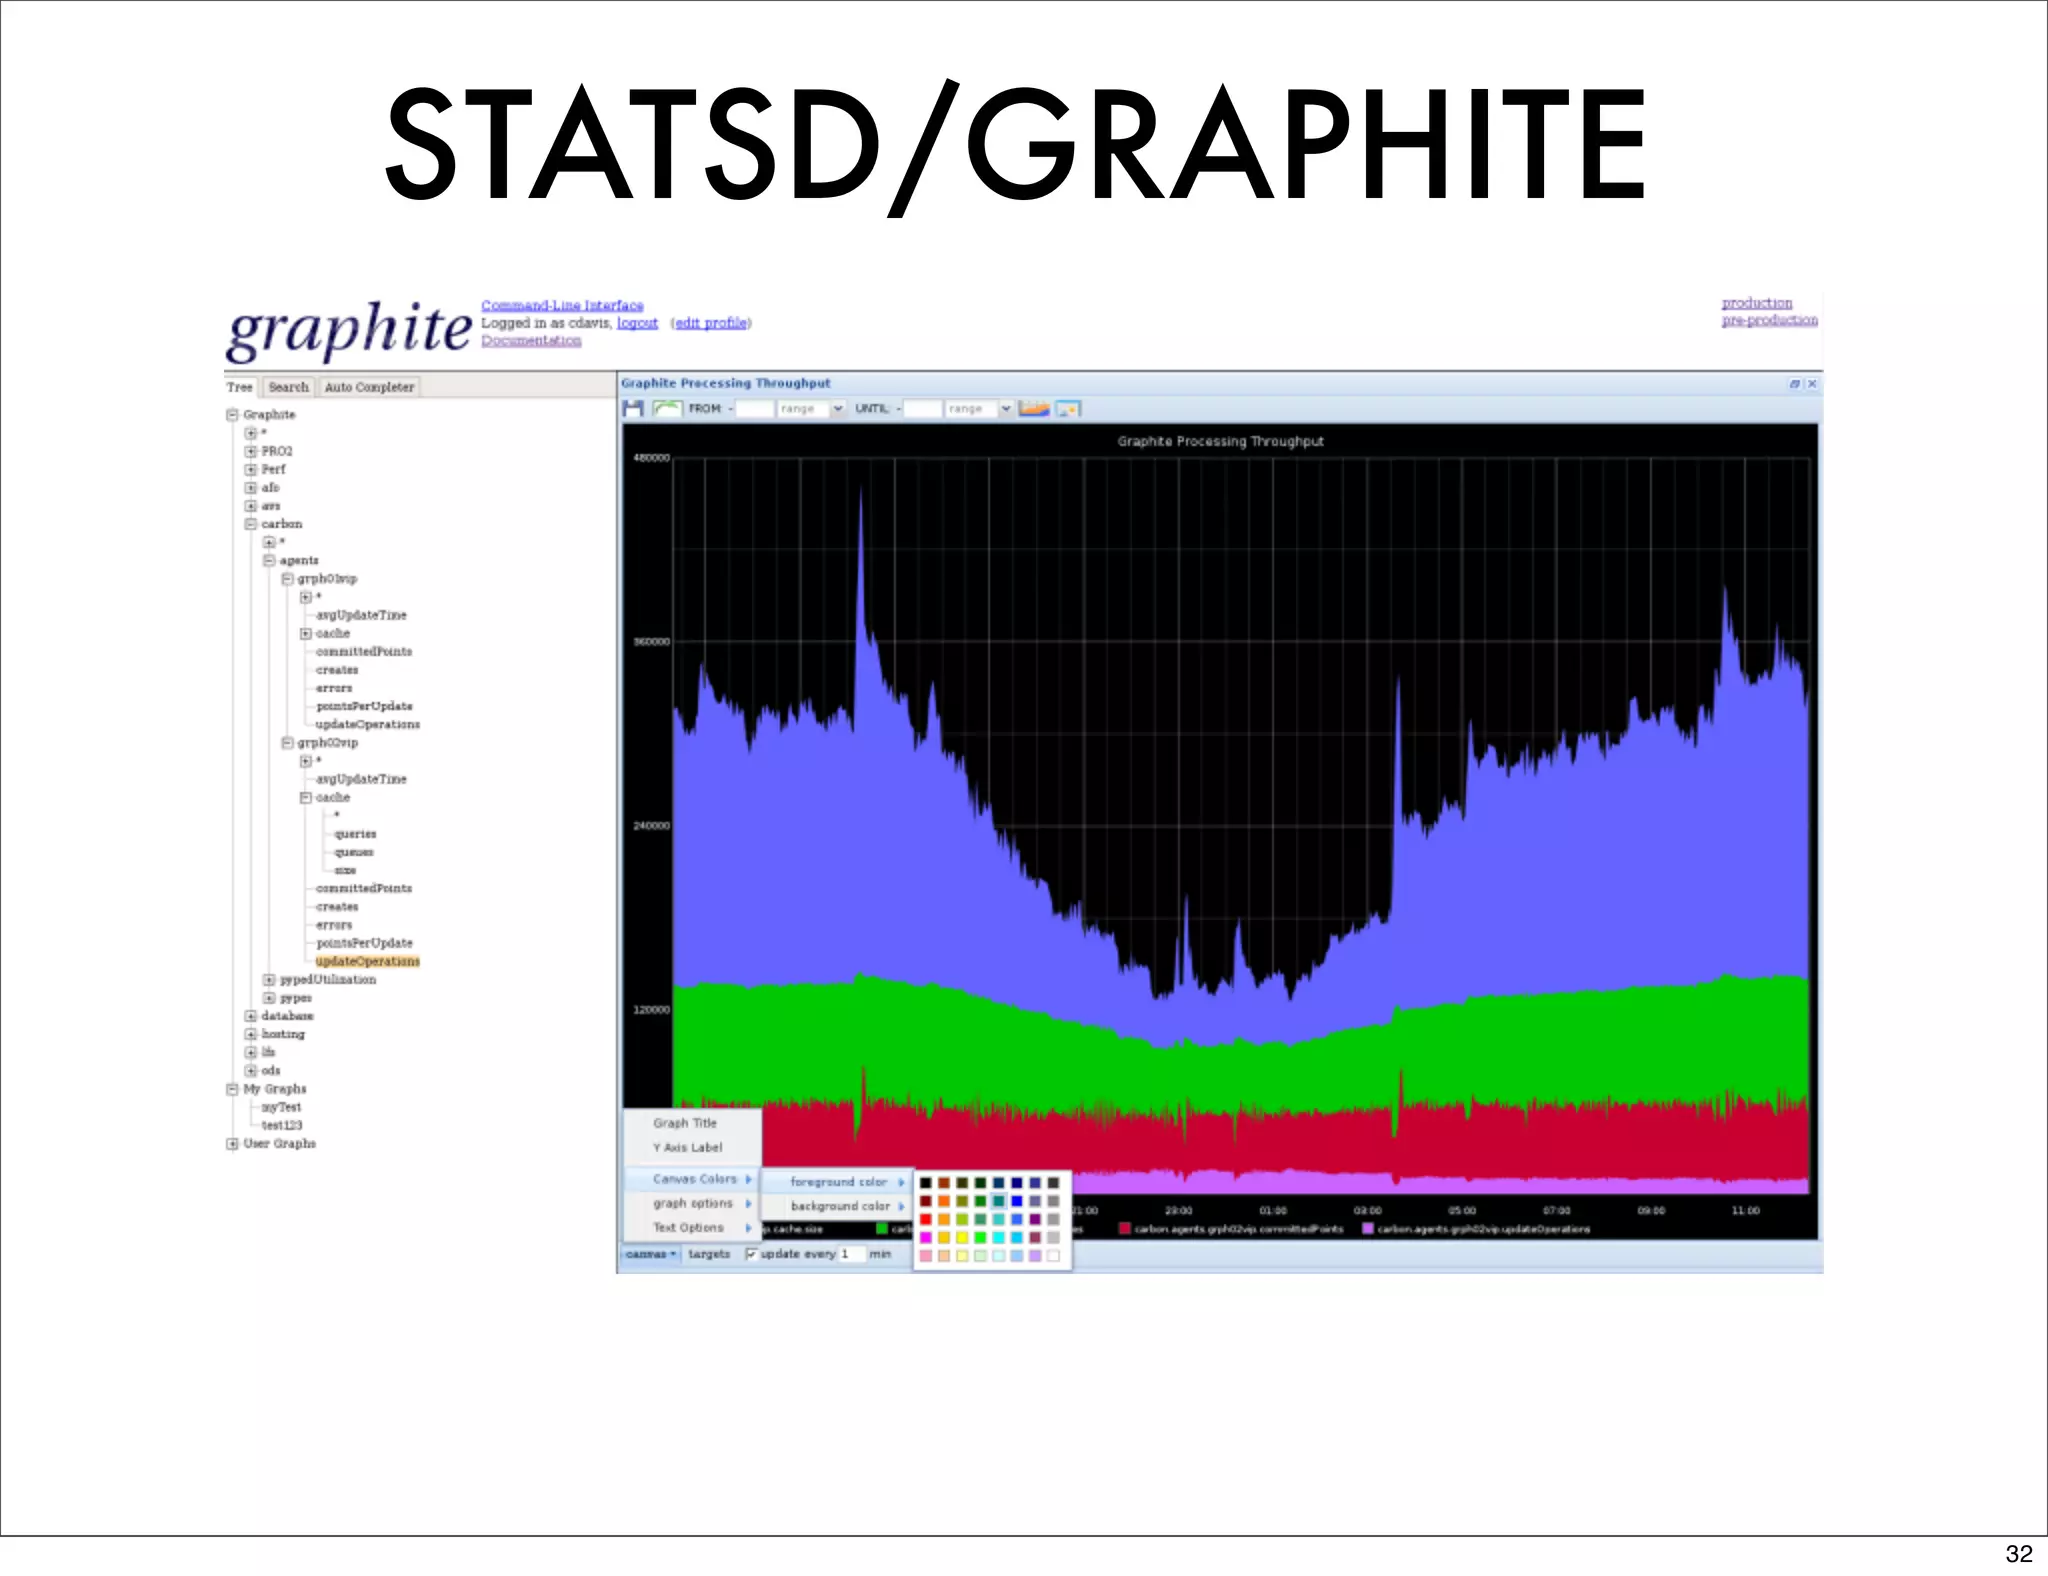Expand the database tree node
Viewport: 2048px width, 1576px height.
point(251,1016)
